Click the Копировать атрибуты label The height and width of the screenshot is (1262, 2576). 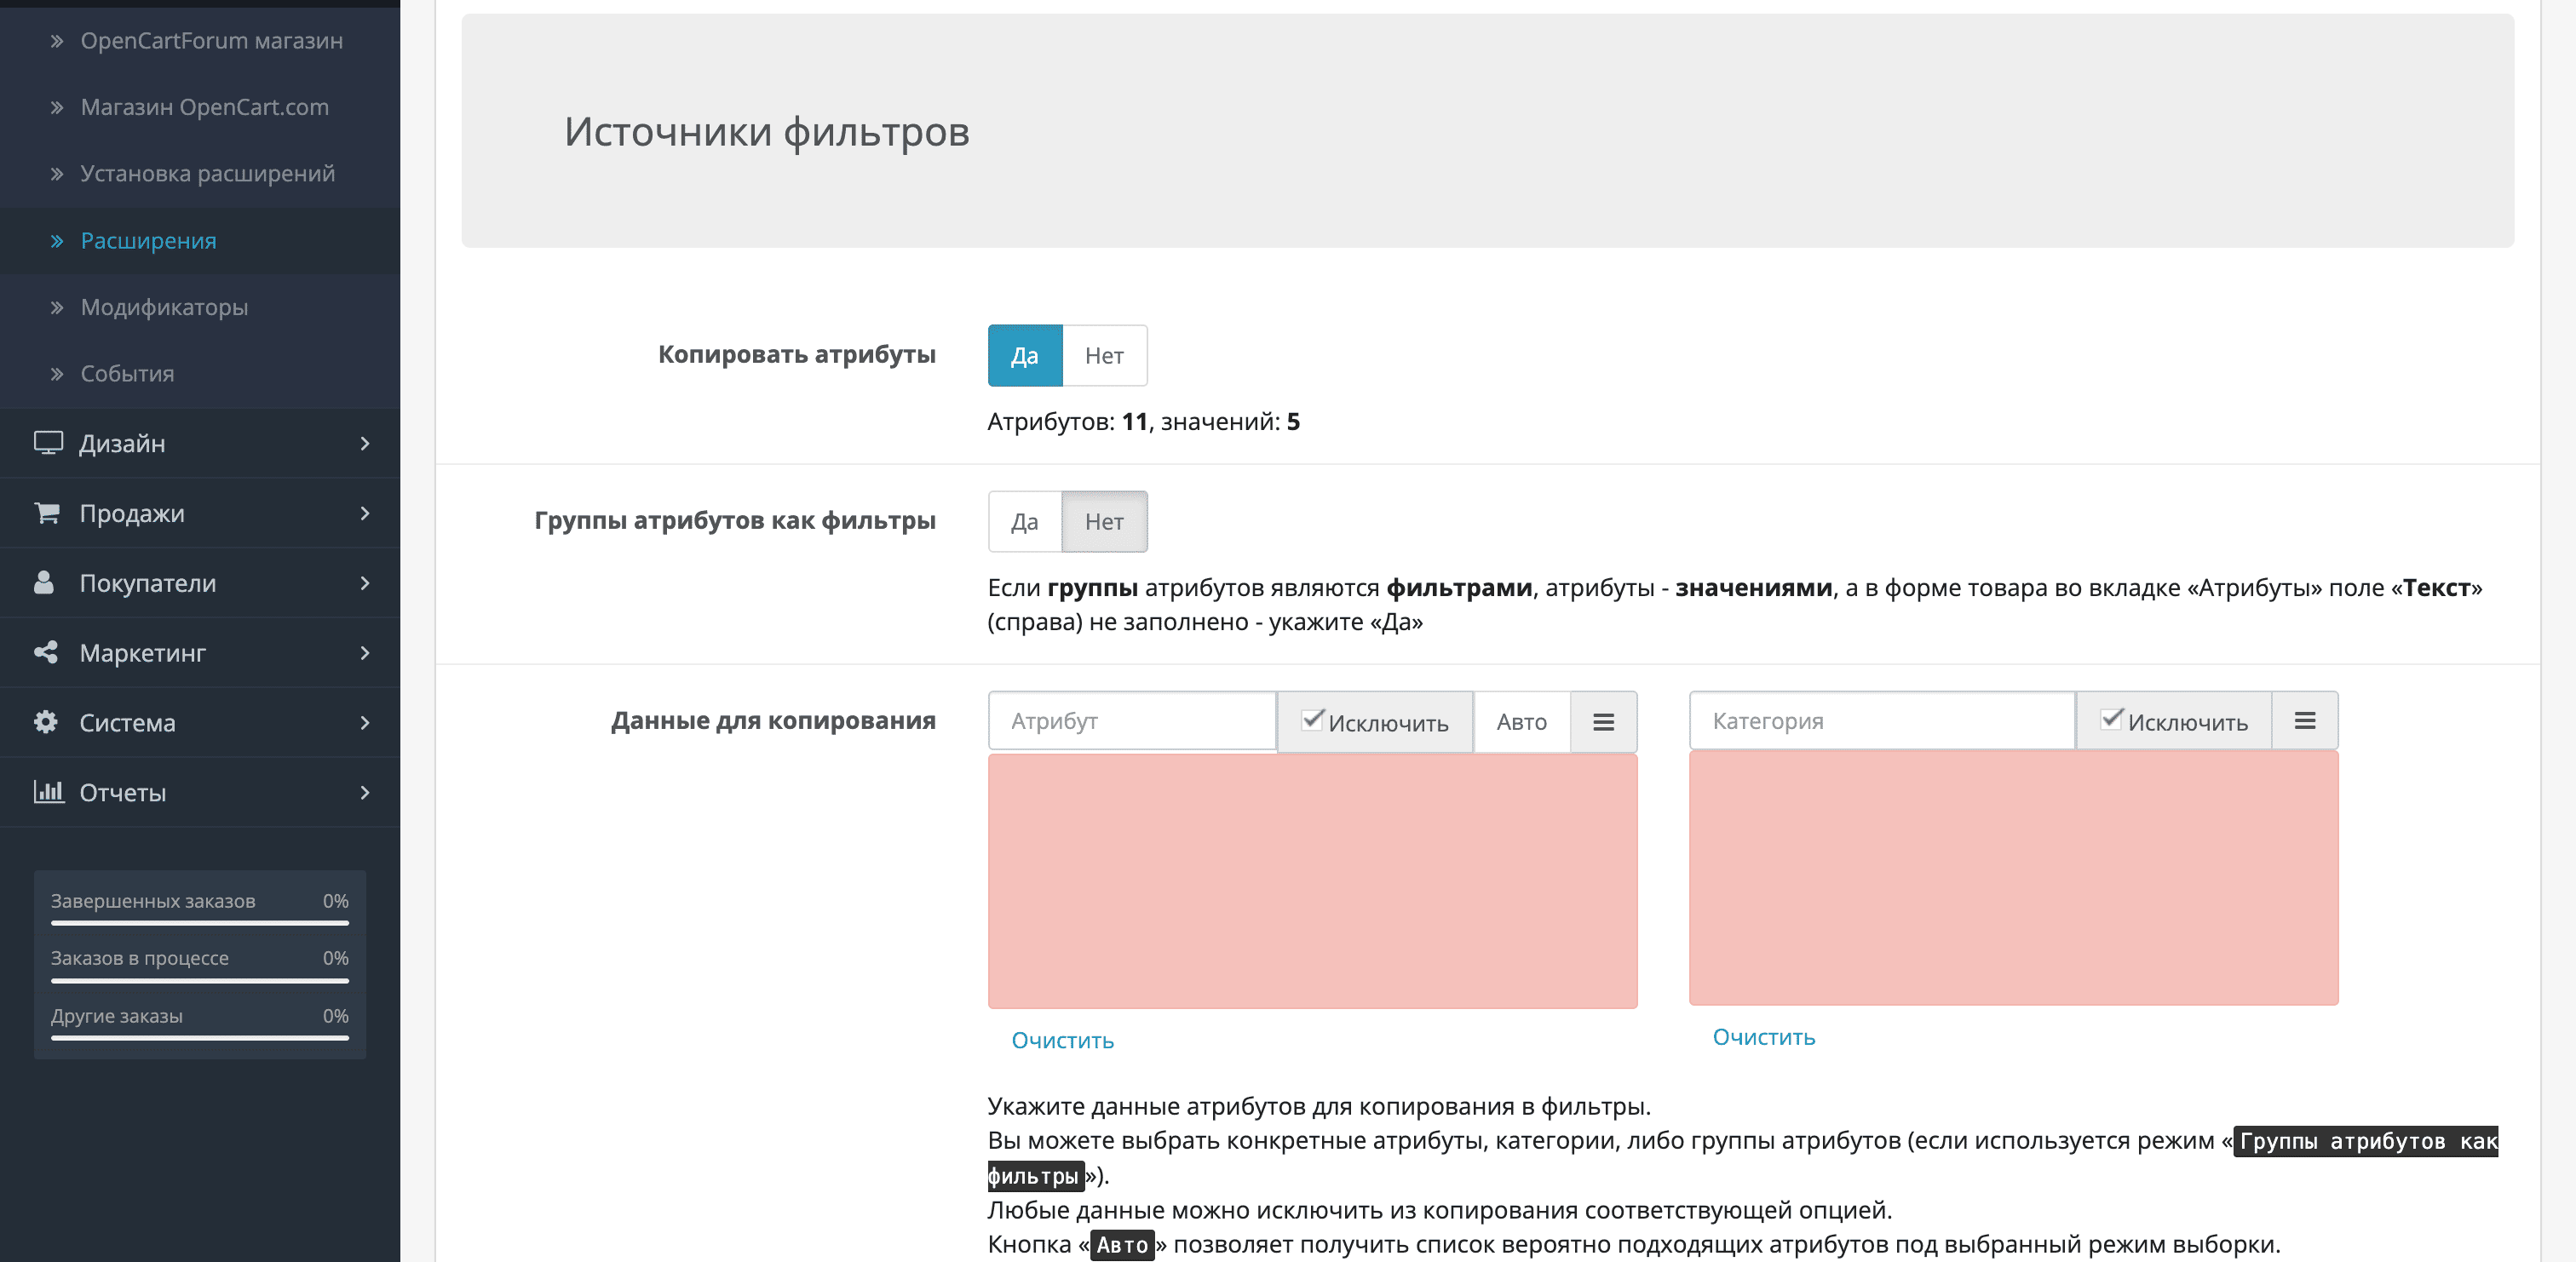click(x=797, y=355)
